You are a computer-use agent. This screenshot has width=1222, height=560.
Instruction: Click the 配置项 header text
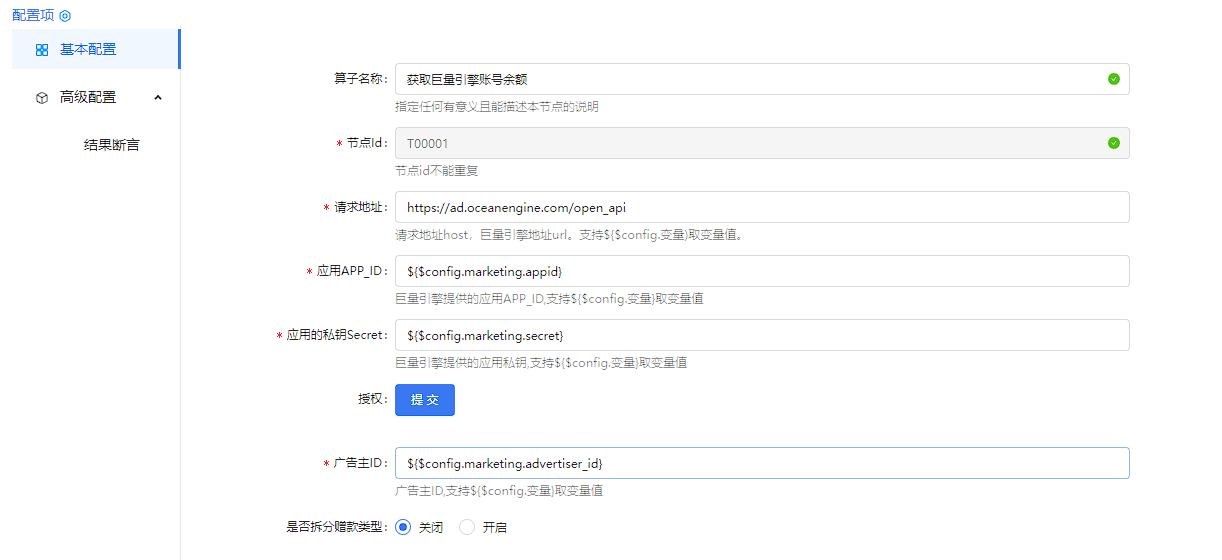click(x=33, y=16)
